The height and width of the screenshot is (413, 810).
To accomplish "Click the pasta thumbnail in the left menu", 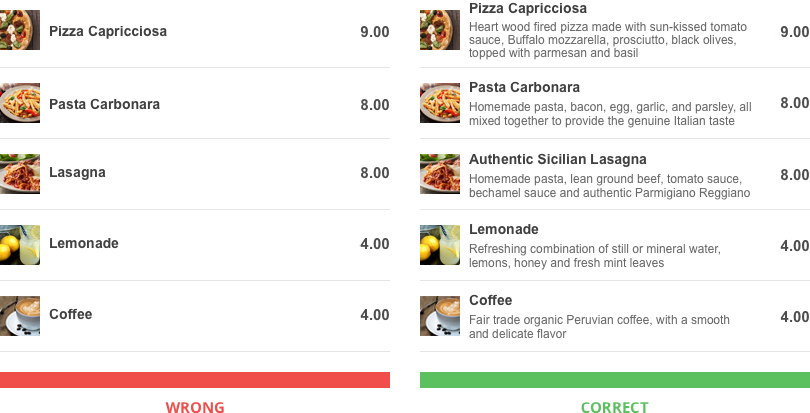I will tap(20, 103).
